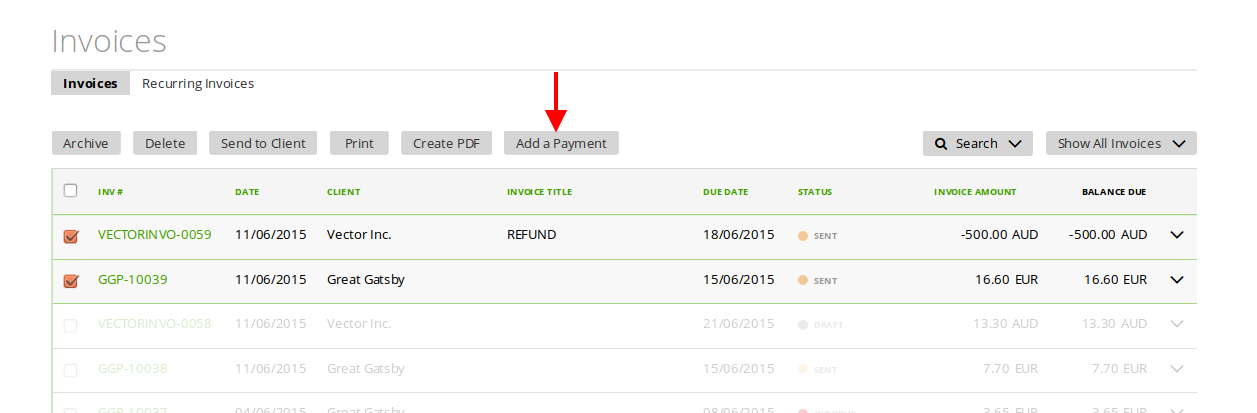The height and width of the screenshot is (413, 1257).
Task: Uncheck invoice GGP-10039
Action: click(x=70, y=280)
